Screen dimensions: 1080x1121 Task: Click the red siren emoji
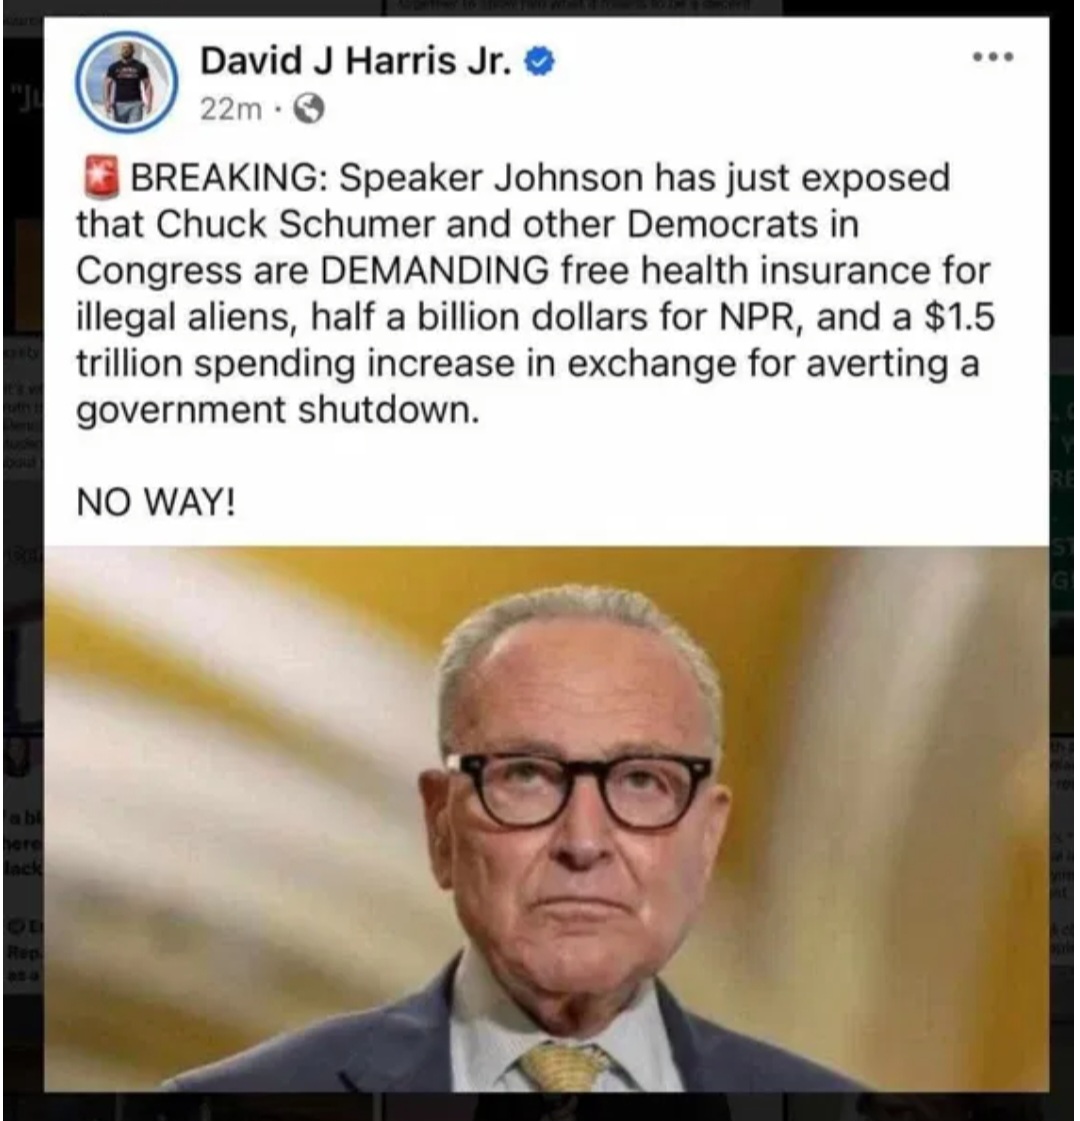click(99, 179)
